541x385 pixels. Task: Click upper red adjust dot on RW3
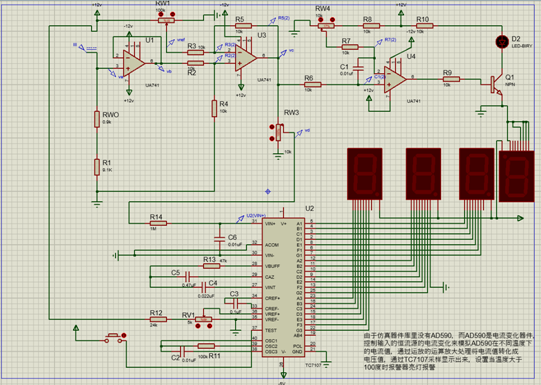(272, 127)
